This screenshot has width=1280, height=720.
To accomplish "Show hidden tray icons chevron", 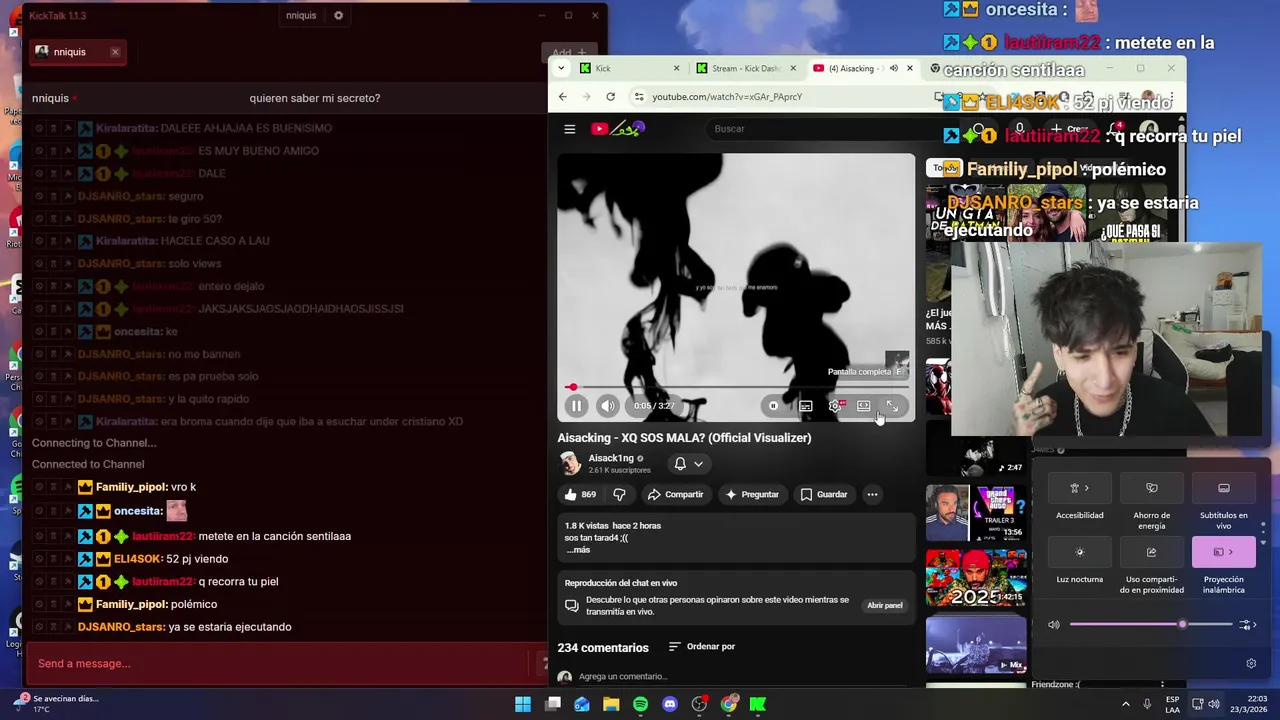I will 1125,704.
